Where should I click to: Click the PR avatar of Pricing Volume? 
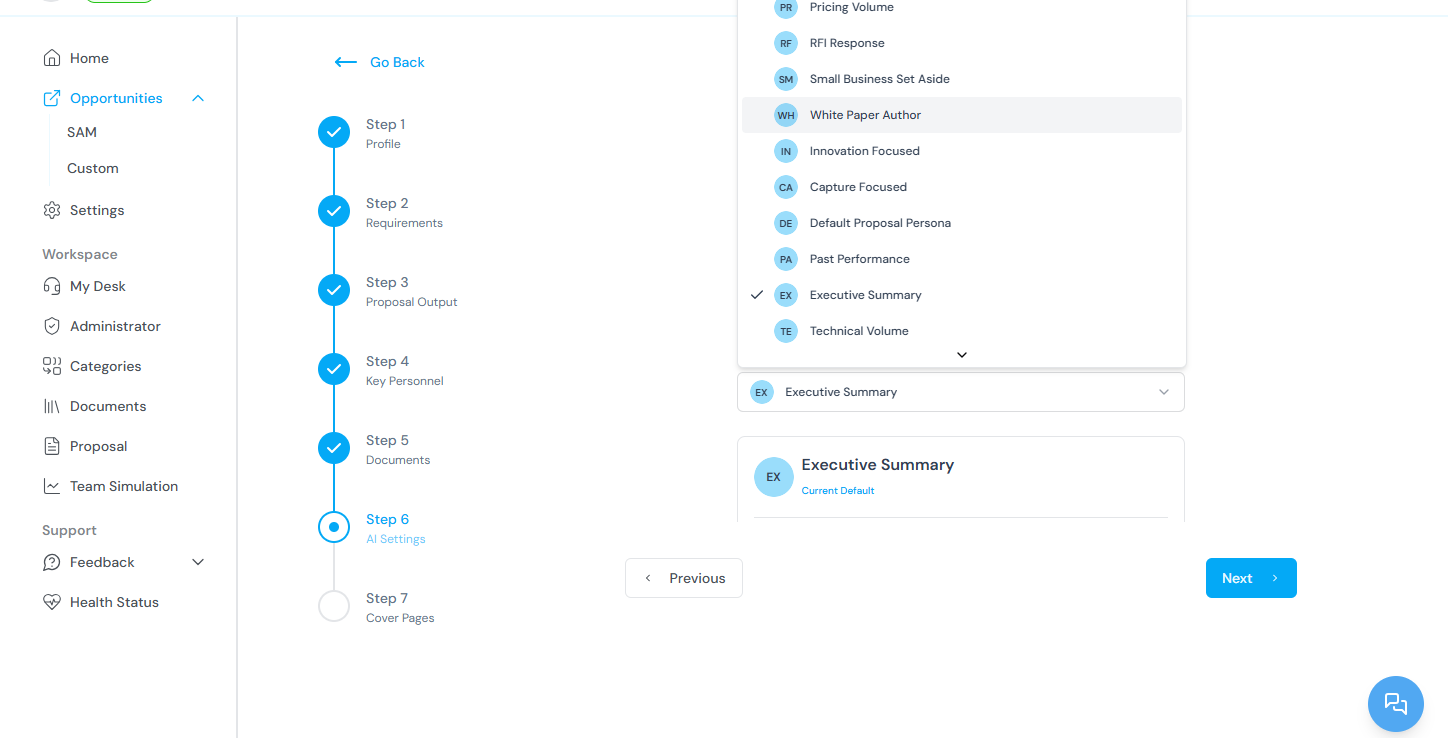pos(786,8)
